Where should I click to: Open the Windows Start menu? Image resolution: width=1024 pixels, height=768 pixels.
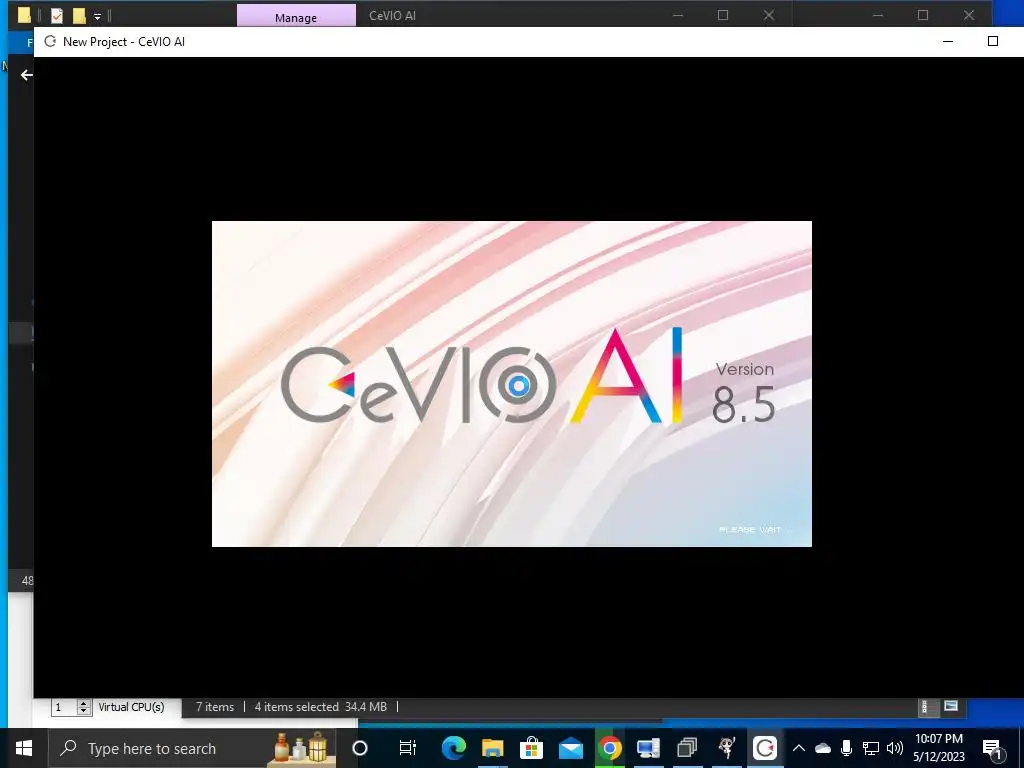[x=24, y=748]
